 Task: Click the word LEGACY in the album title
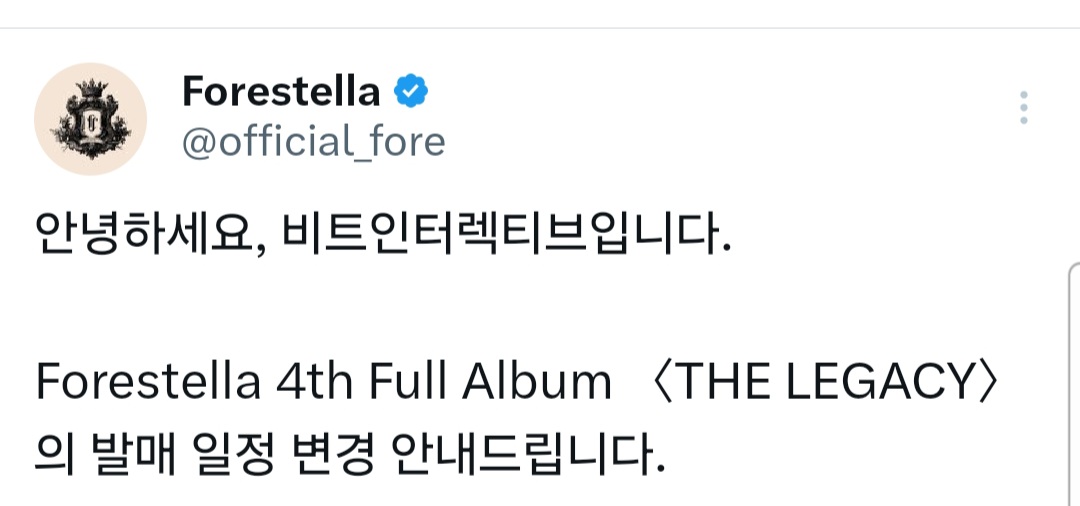(882, 382)
